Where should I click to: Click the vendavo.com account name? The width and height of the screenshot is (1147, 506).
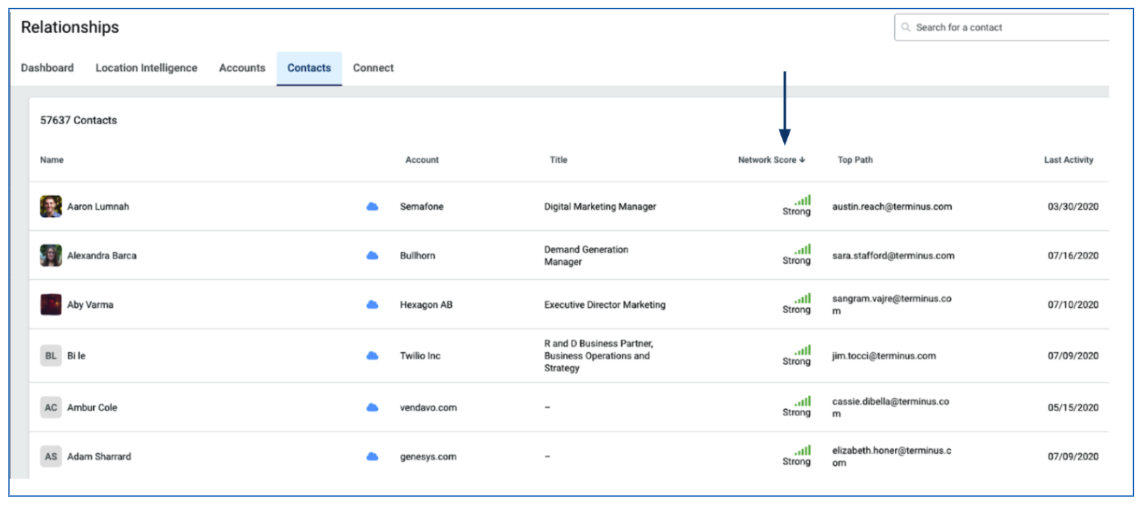429,407
